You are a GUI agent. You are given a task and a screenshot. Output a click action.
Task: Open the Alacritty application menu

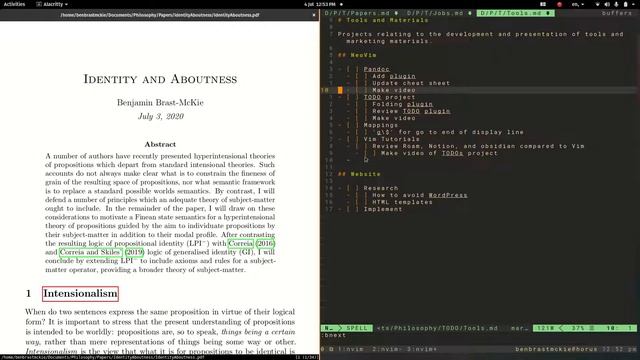point(52,4)
